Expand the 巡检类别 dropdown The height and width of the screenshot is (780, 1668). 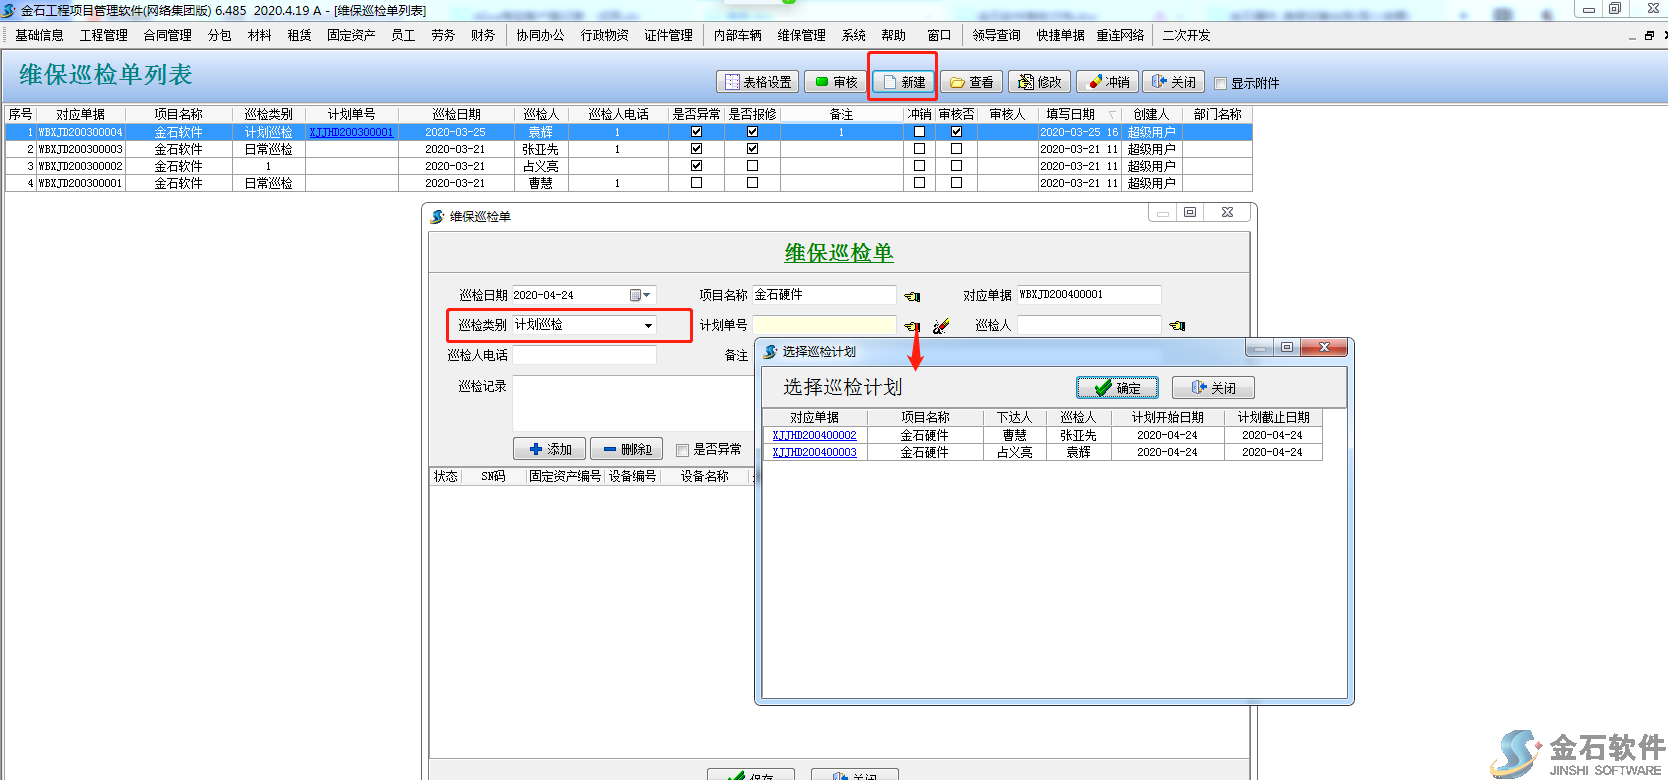click(648, 326)
